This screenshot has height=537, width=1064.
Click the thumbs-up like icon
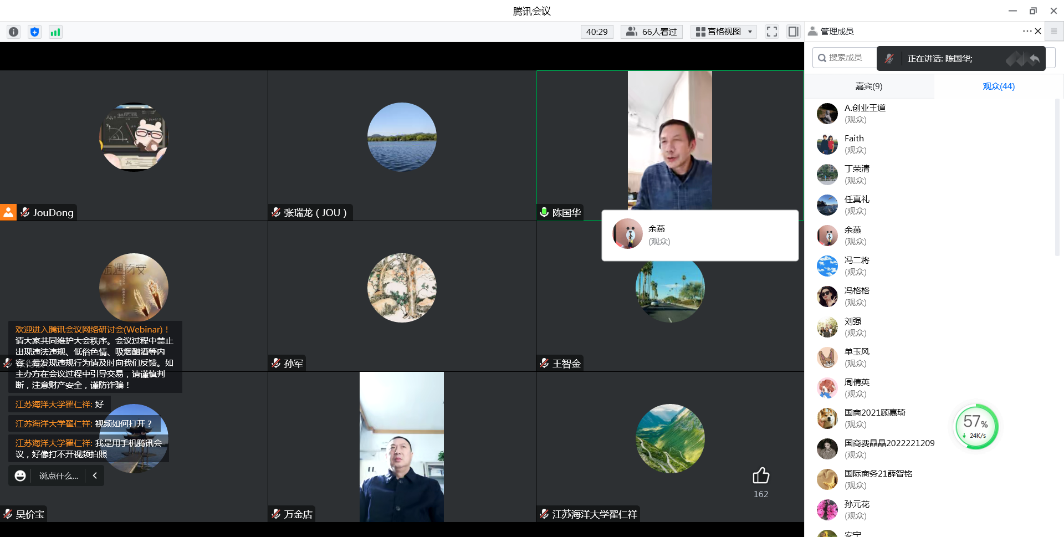click(x=761, y=476)
